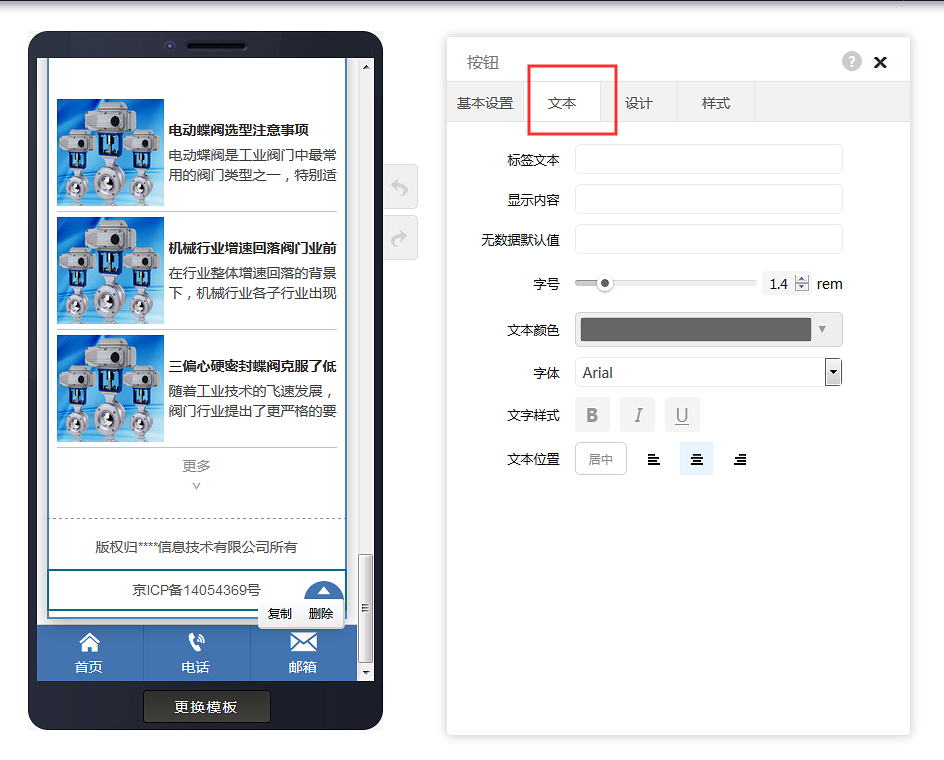Open the 文本颜色 color dropdown
The height and width of the screenshot is (760, 944).
tap(709, 330)
